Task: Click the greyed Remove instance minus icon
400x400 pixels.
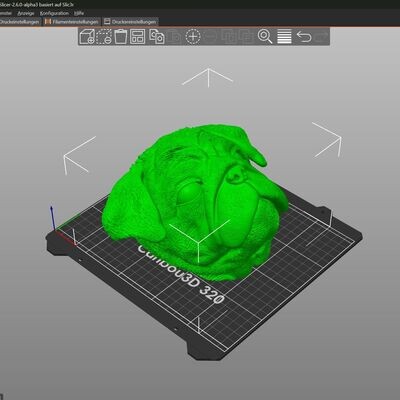Action: click(210, 36)
